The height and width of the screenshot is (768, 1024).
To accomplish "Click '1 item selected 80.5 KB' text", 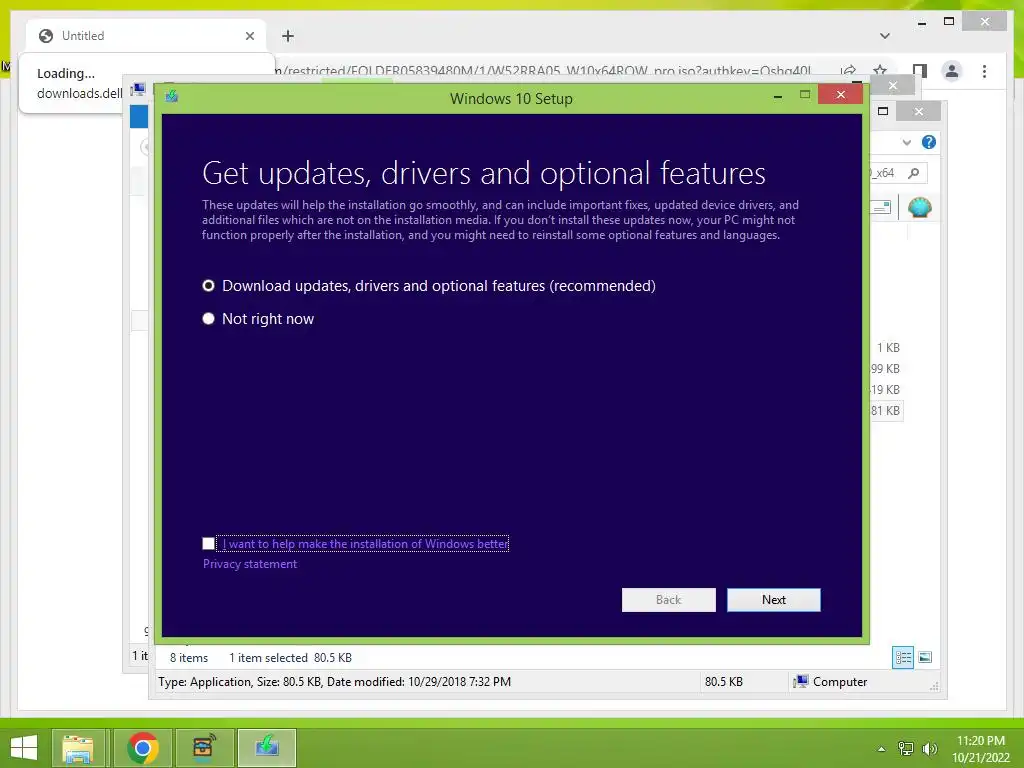I will (290, 658).
